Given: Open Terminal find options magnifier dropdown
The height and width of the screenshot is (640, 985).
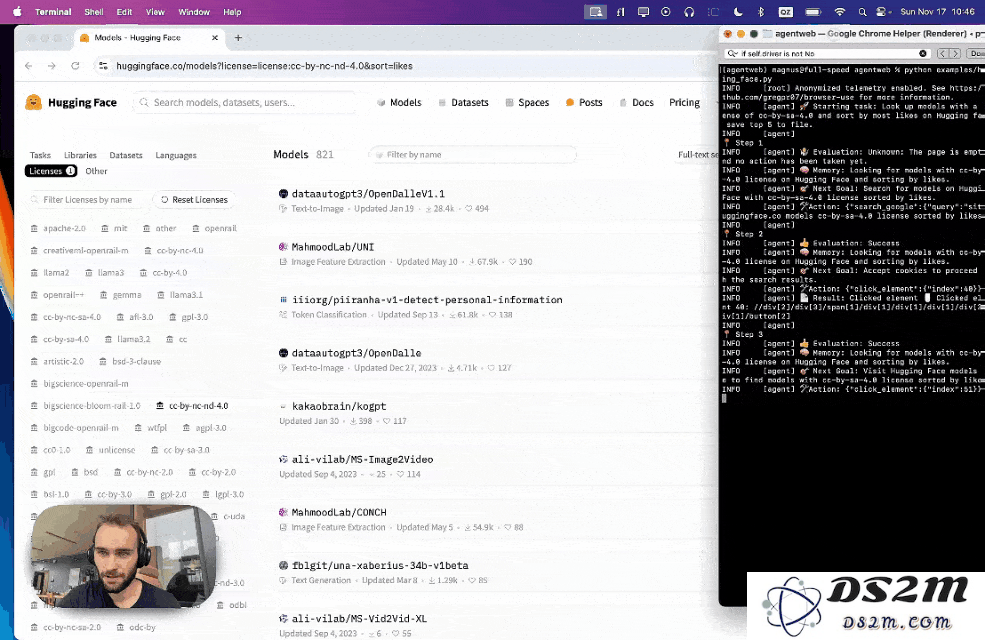Looking at the screenshot, I should (x=732, y=53).
